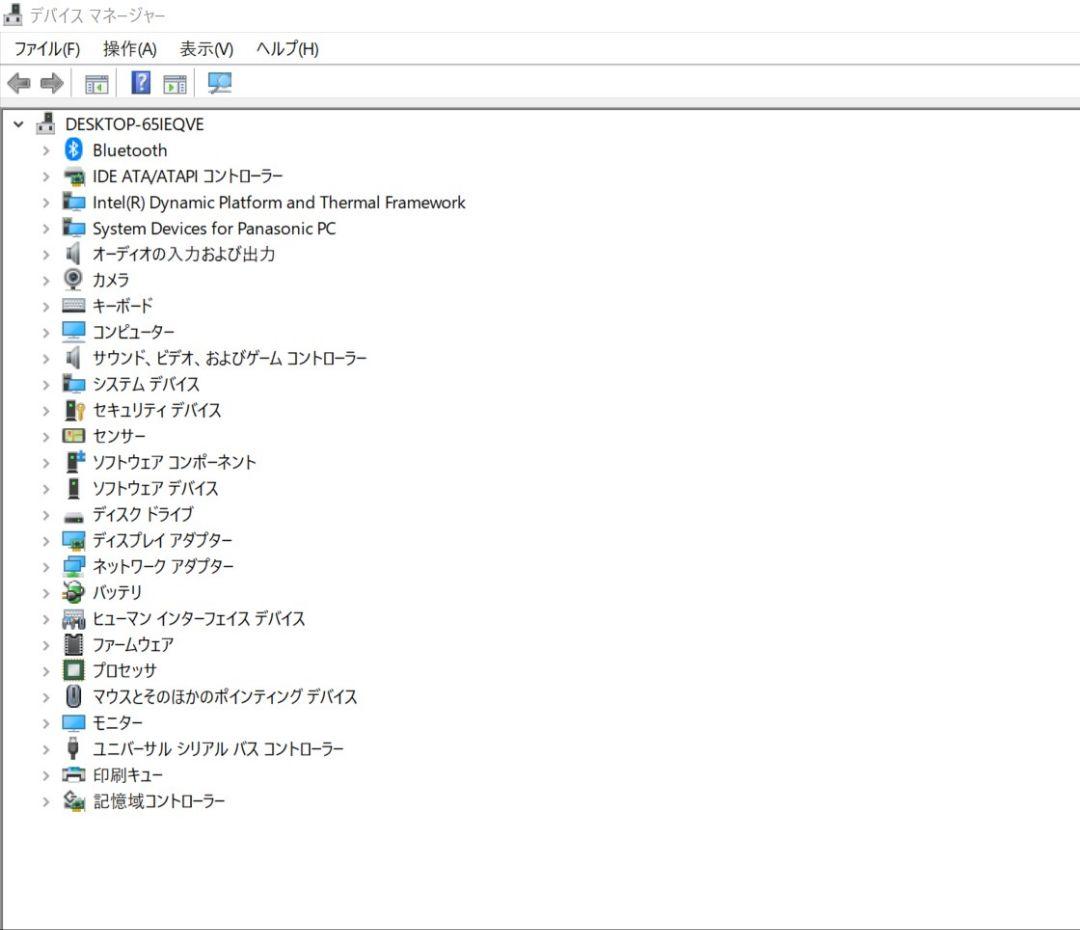Click the IDE ATA/ATAPI コントローラー icon
The width and height of the screenshot is (1080, 930).
pyautogui.click(x=74, y=176)
